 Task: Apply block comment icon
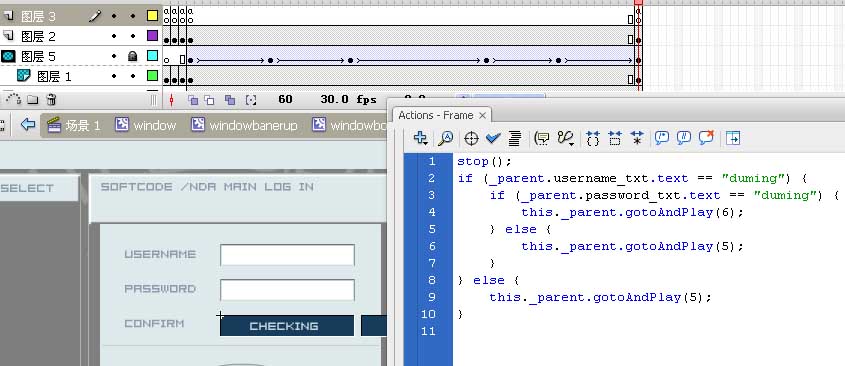(662, 138)
